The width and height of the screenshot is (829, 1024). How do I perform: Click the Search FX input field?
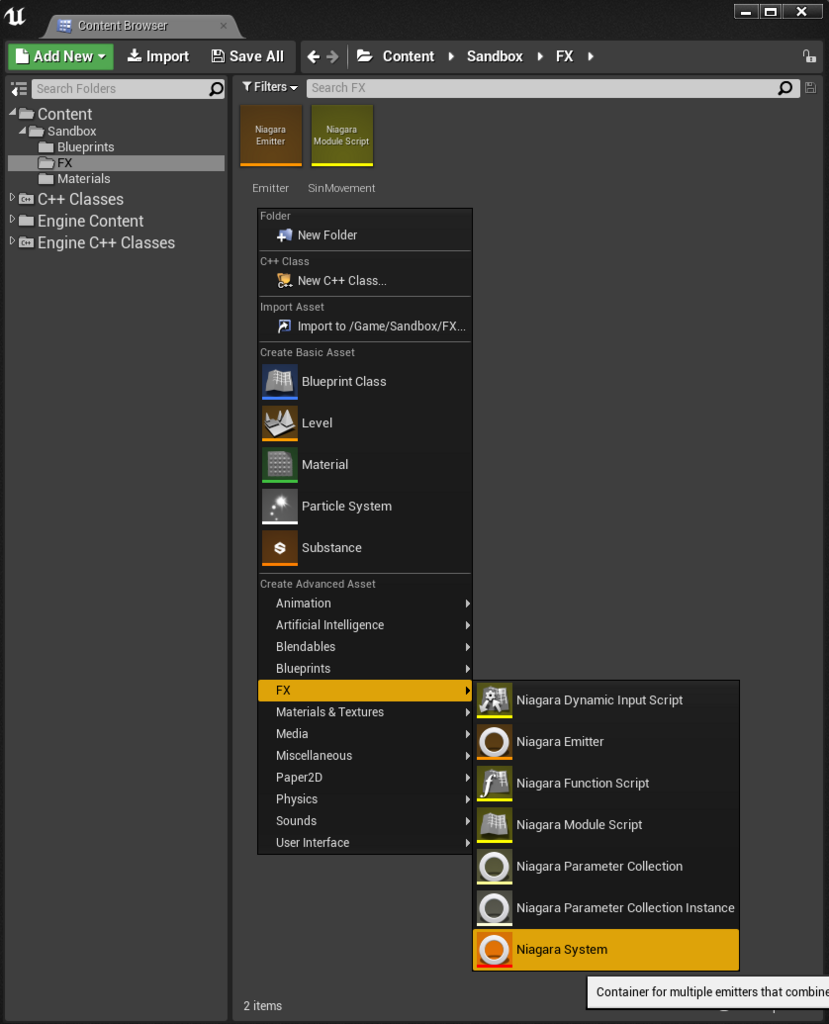pos(553,88)
